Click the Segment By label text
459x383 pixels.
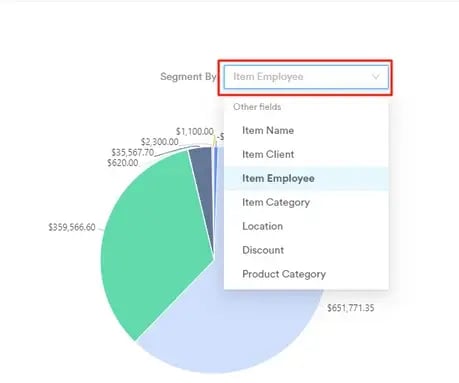(188, 77)
